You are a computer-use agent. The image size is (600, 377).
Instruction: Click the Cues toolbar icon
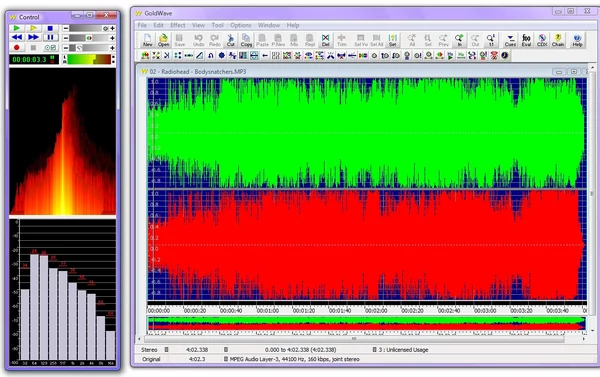click(510, 40)
